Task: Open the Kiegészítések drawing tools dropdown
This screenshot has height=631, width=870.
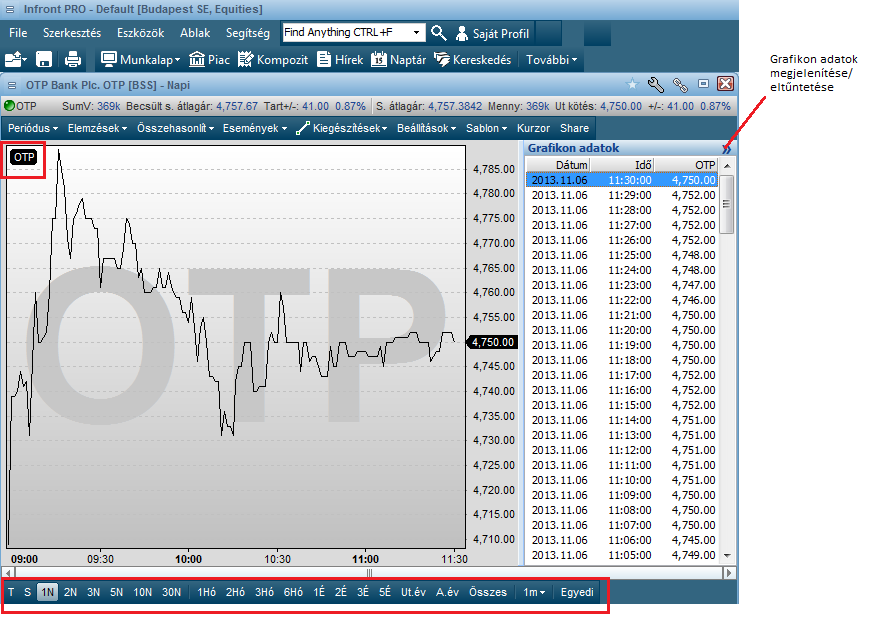Action: 342,128
